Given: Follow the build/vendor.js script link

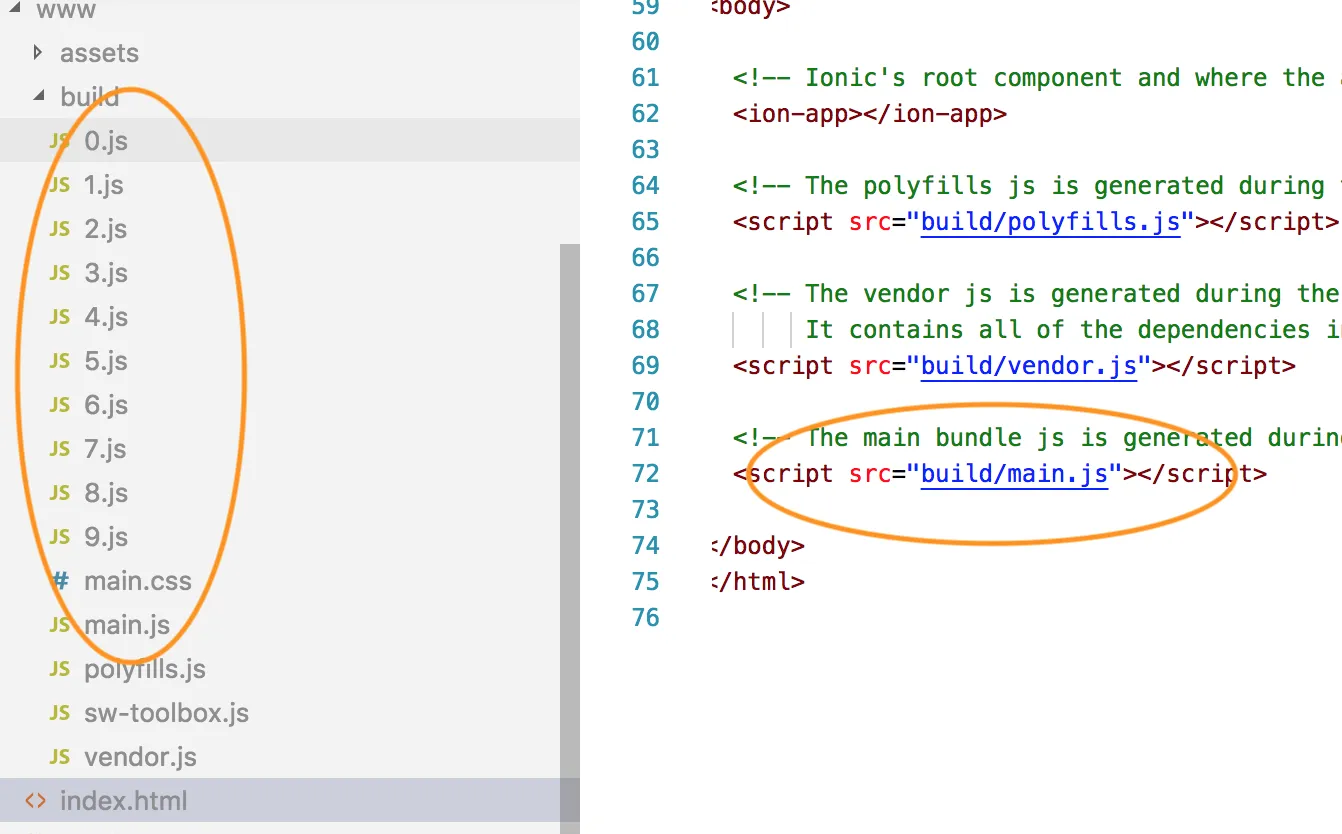Looking at the screenshot, I should point(1029,365).
